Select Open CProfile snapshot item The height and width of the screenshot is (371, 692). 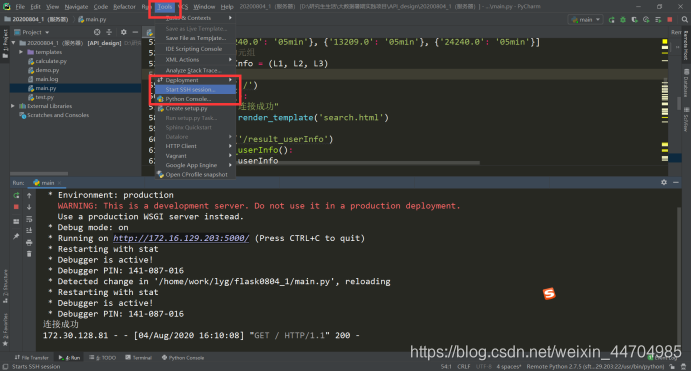[196, 175]
